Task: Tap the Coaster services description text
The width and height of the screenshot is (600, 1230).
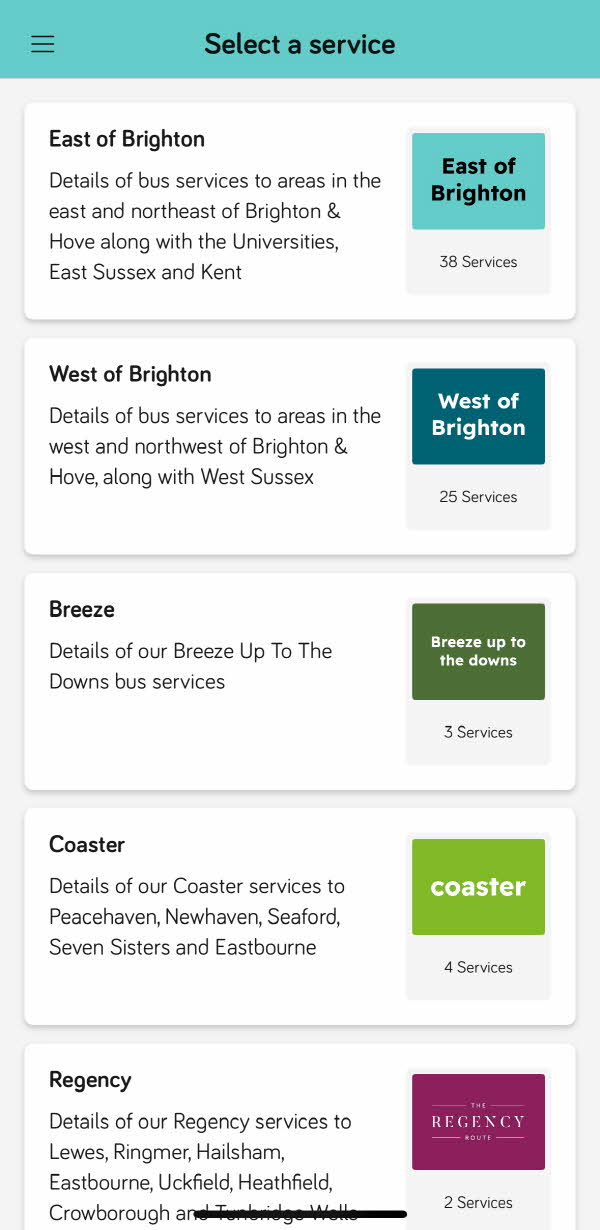Action: (197, 916)
